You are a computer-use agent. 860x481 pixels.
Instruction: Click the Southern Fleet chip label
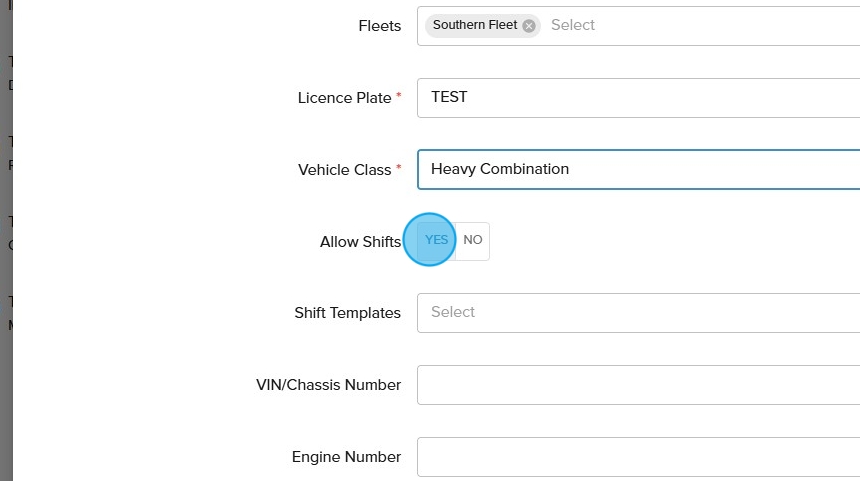475,26
